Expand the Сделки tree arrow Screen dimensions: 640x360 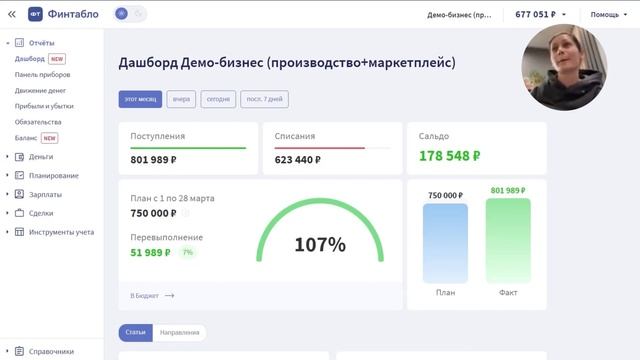[x=7, y=213]
